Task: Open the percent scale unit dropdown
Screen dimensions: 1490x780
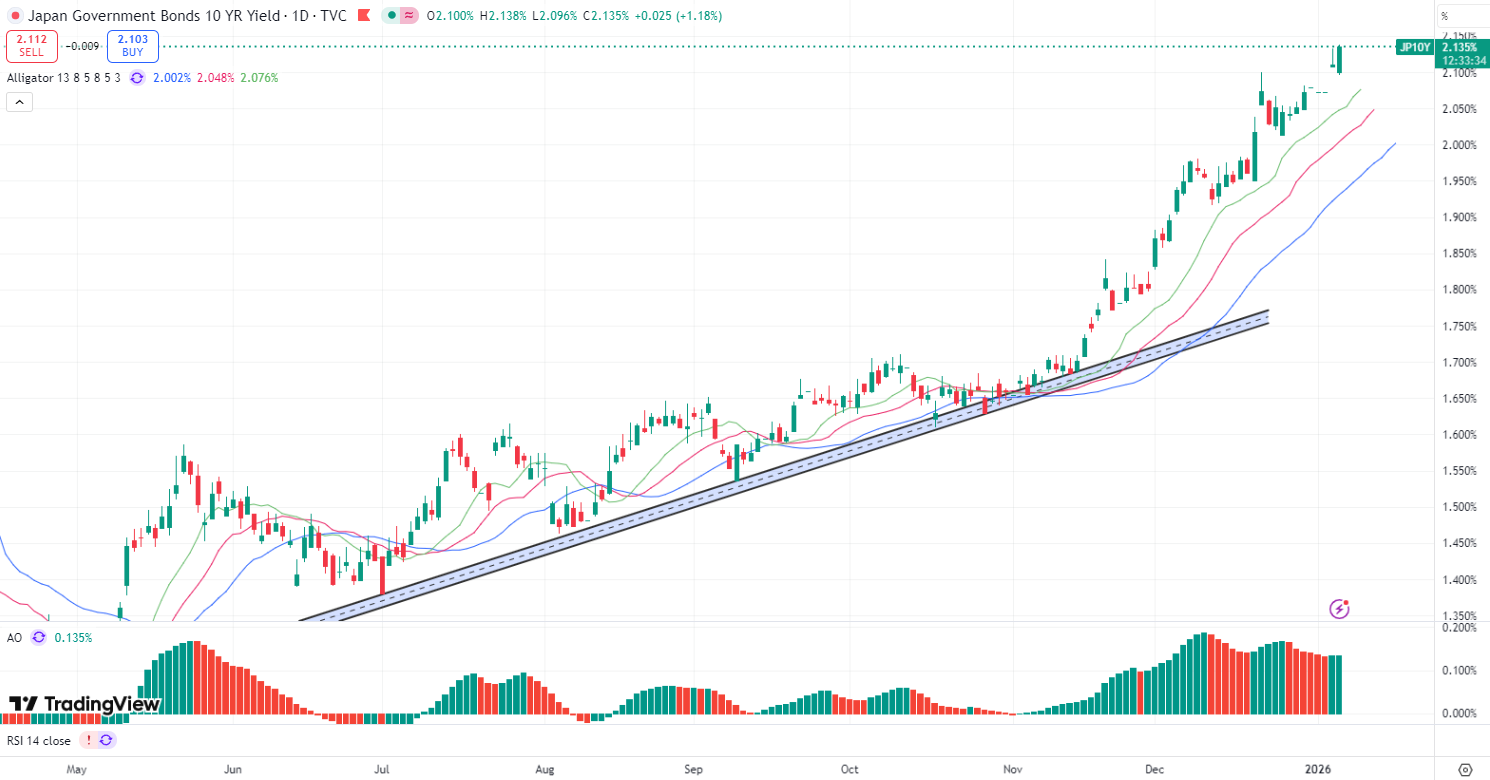Action: [1446, 16]
